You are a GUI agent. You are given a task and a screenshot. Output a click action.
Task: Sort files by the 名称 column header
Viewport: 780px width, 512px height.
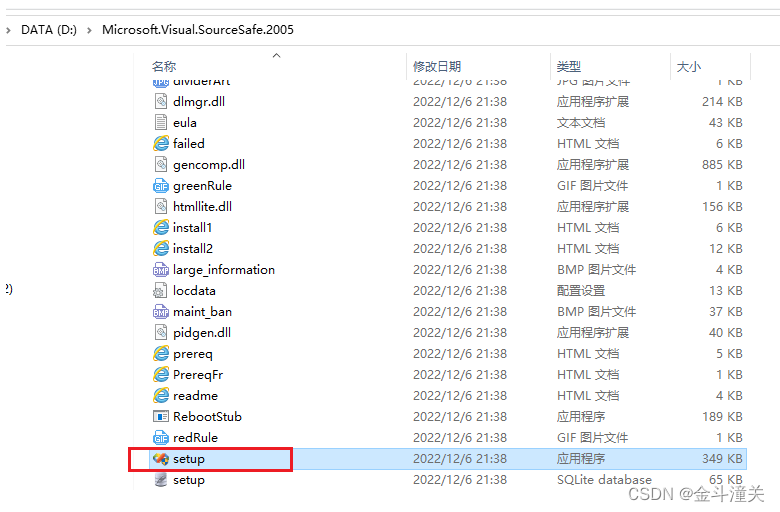pyautogui.click(x=164, y=66)
